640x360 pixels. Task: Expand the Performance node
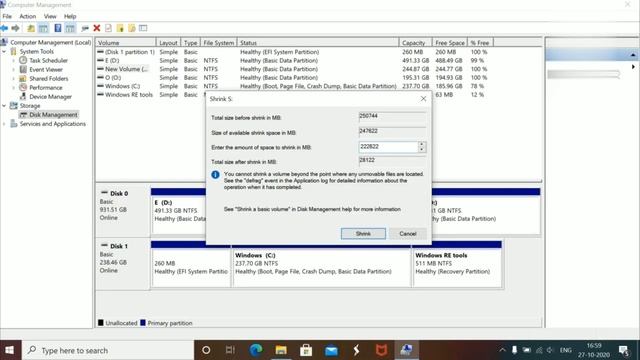13,87
